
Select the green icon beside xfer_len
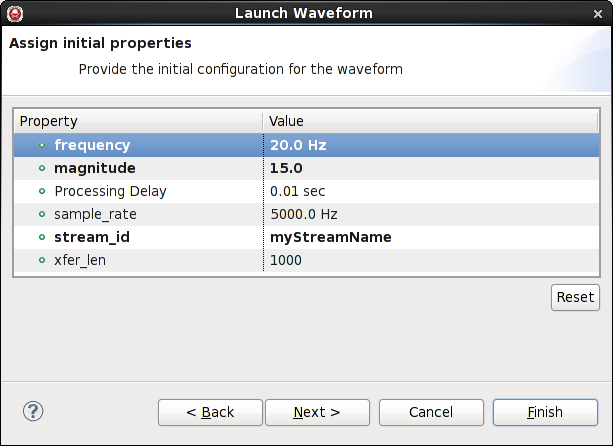pos(42,260)
